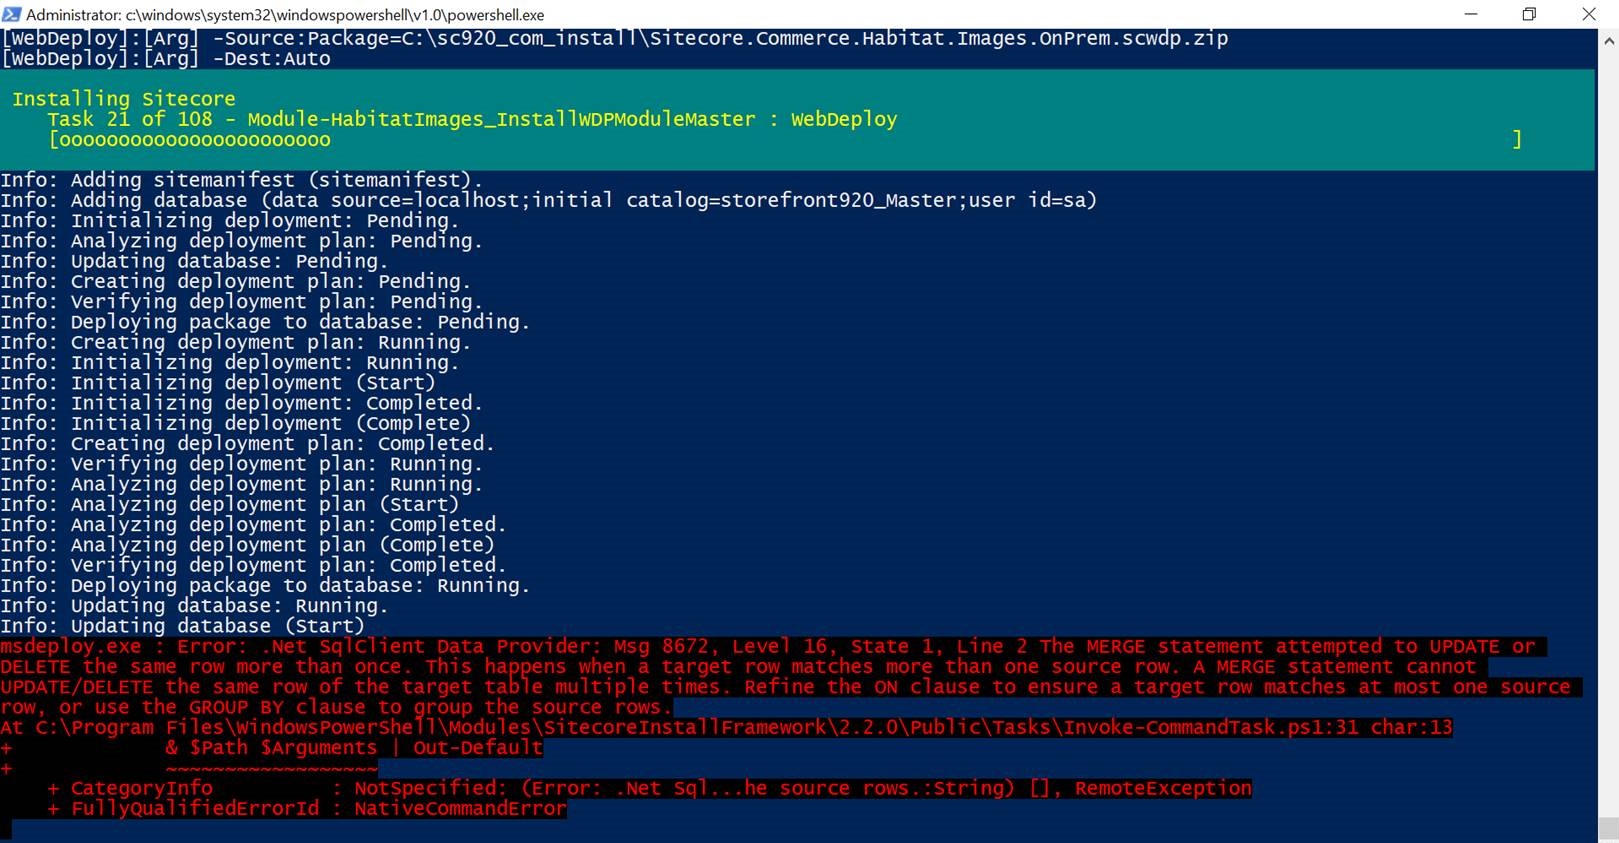This screenshot has width=1619, height=843.
Task: Select the NativeCommandError identifier text
Action: click(x=459, y=808)
